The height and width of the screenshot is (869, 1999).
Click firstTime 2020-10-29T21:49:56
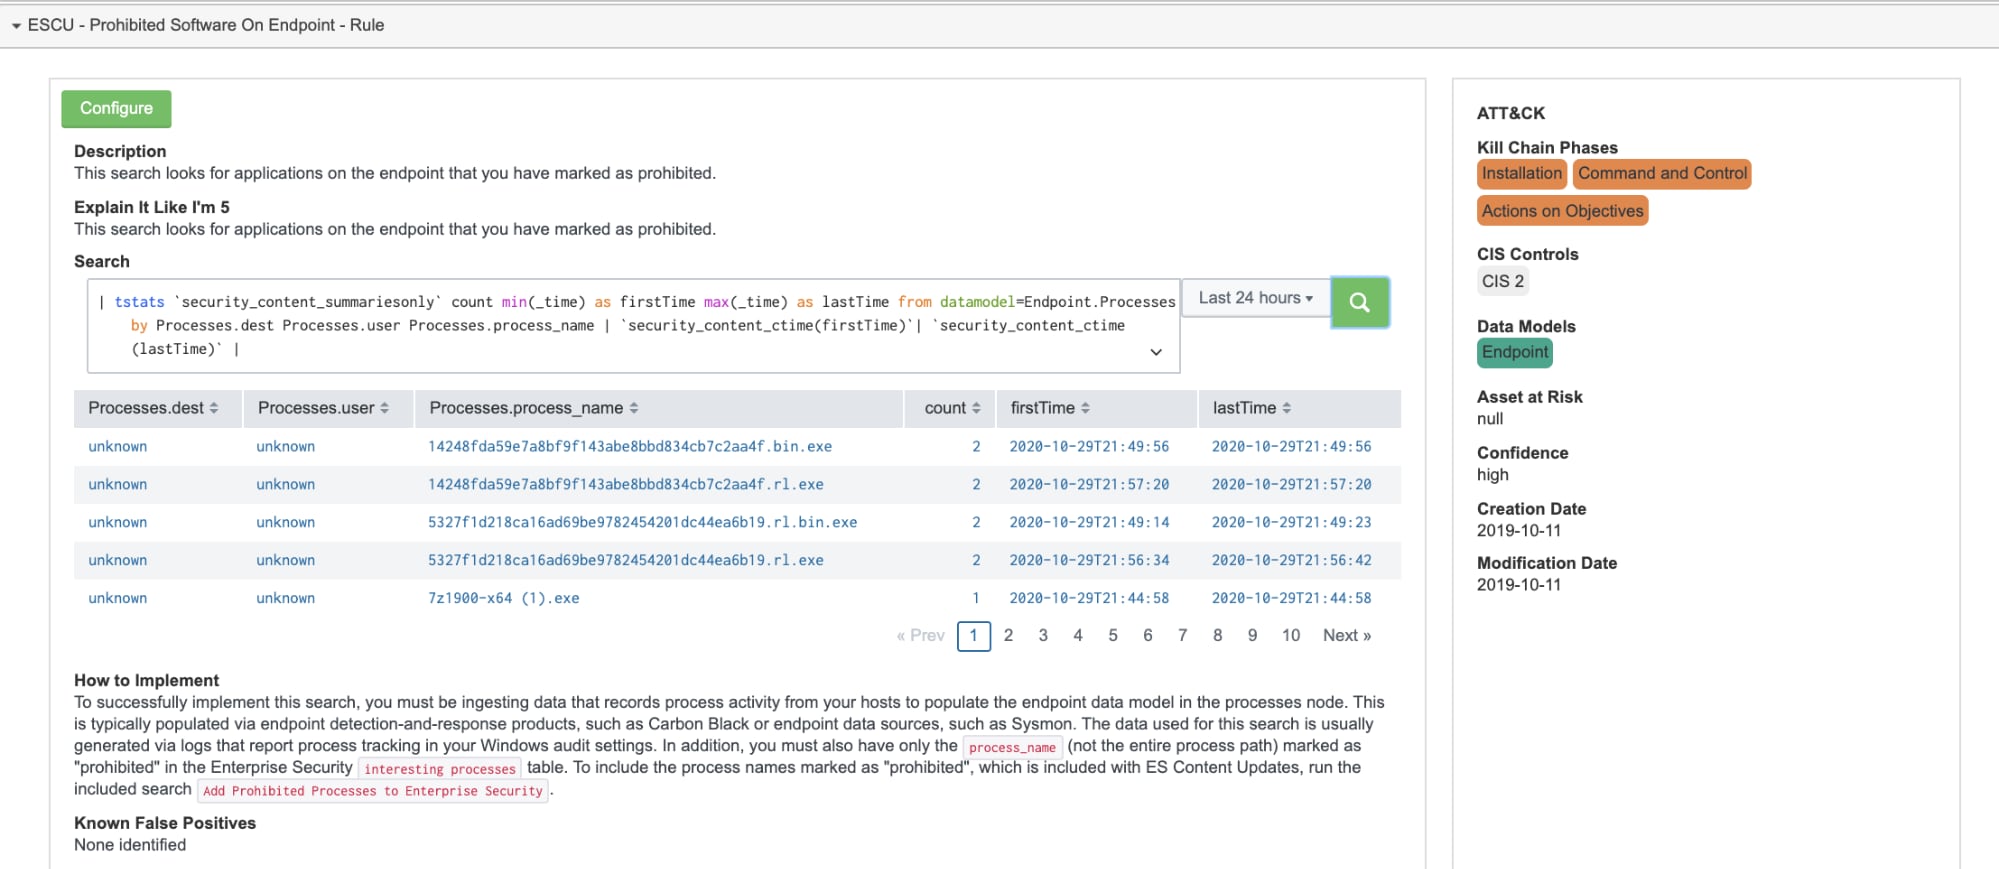(x=1089, y=447)
